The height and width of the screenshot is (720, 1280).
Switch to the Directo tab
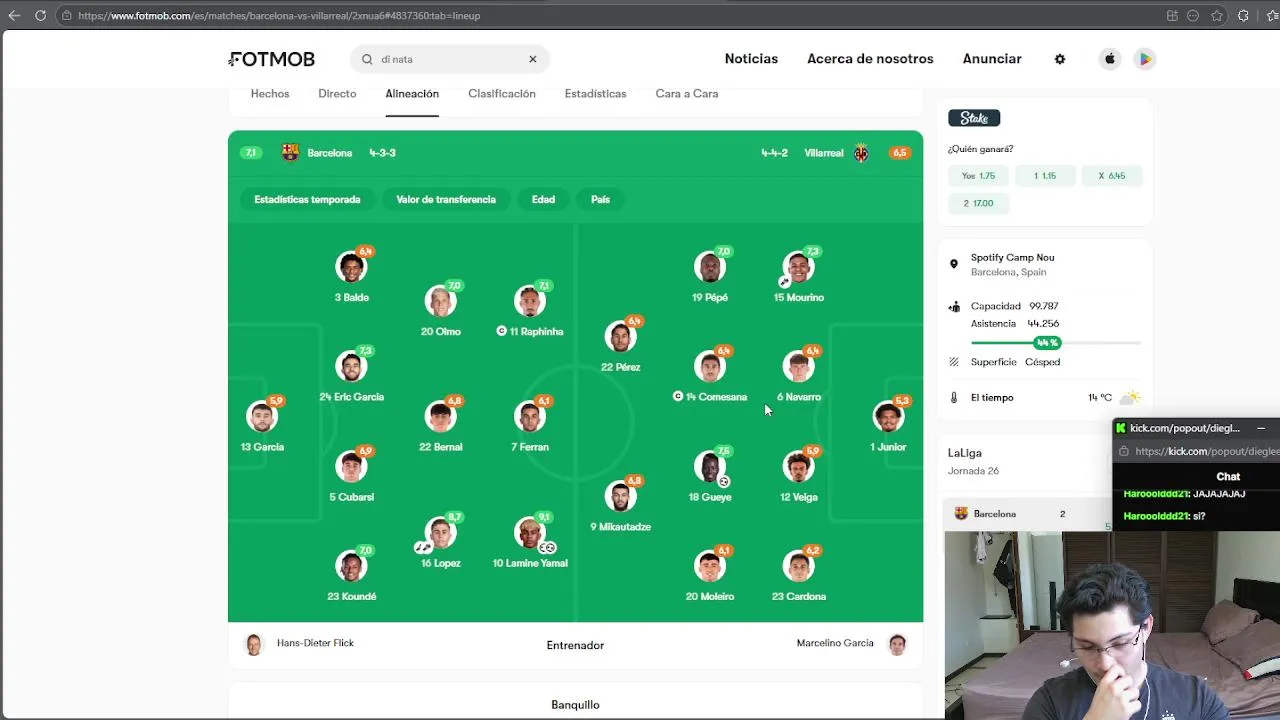point(337,94)
